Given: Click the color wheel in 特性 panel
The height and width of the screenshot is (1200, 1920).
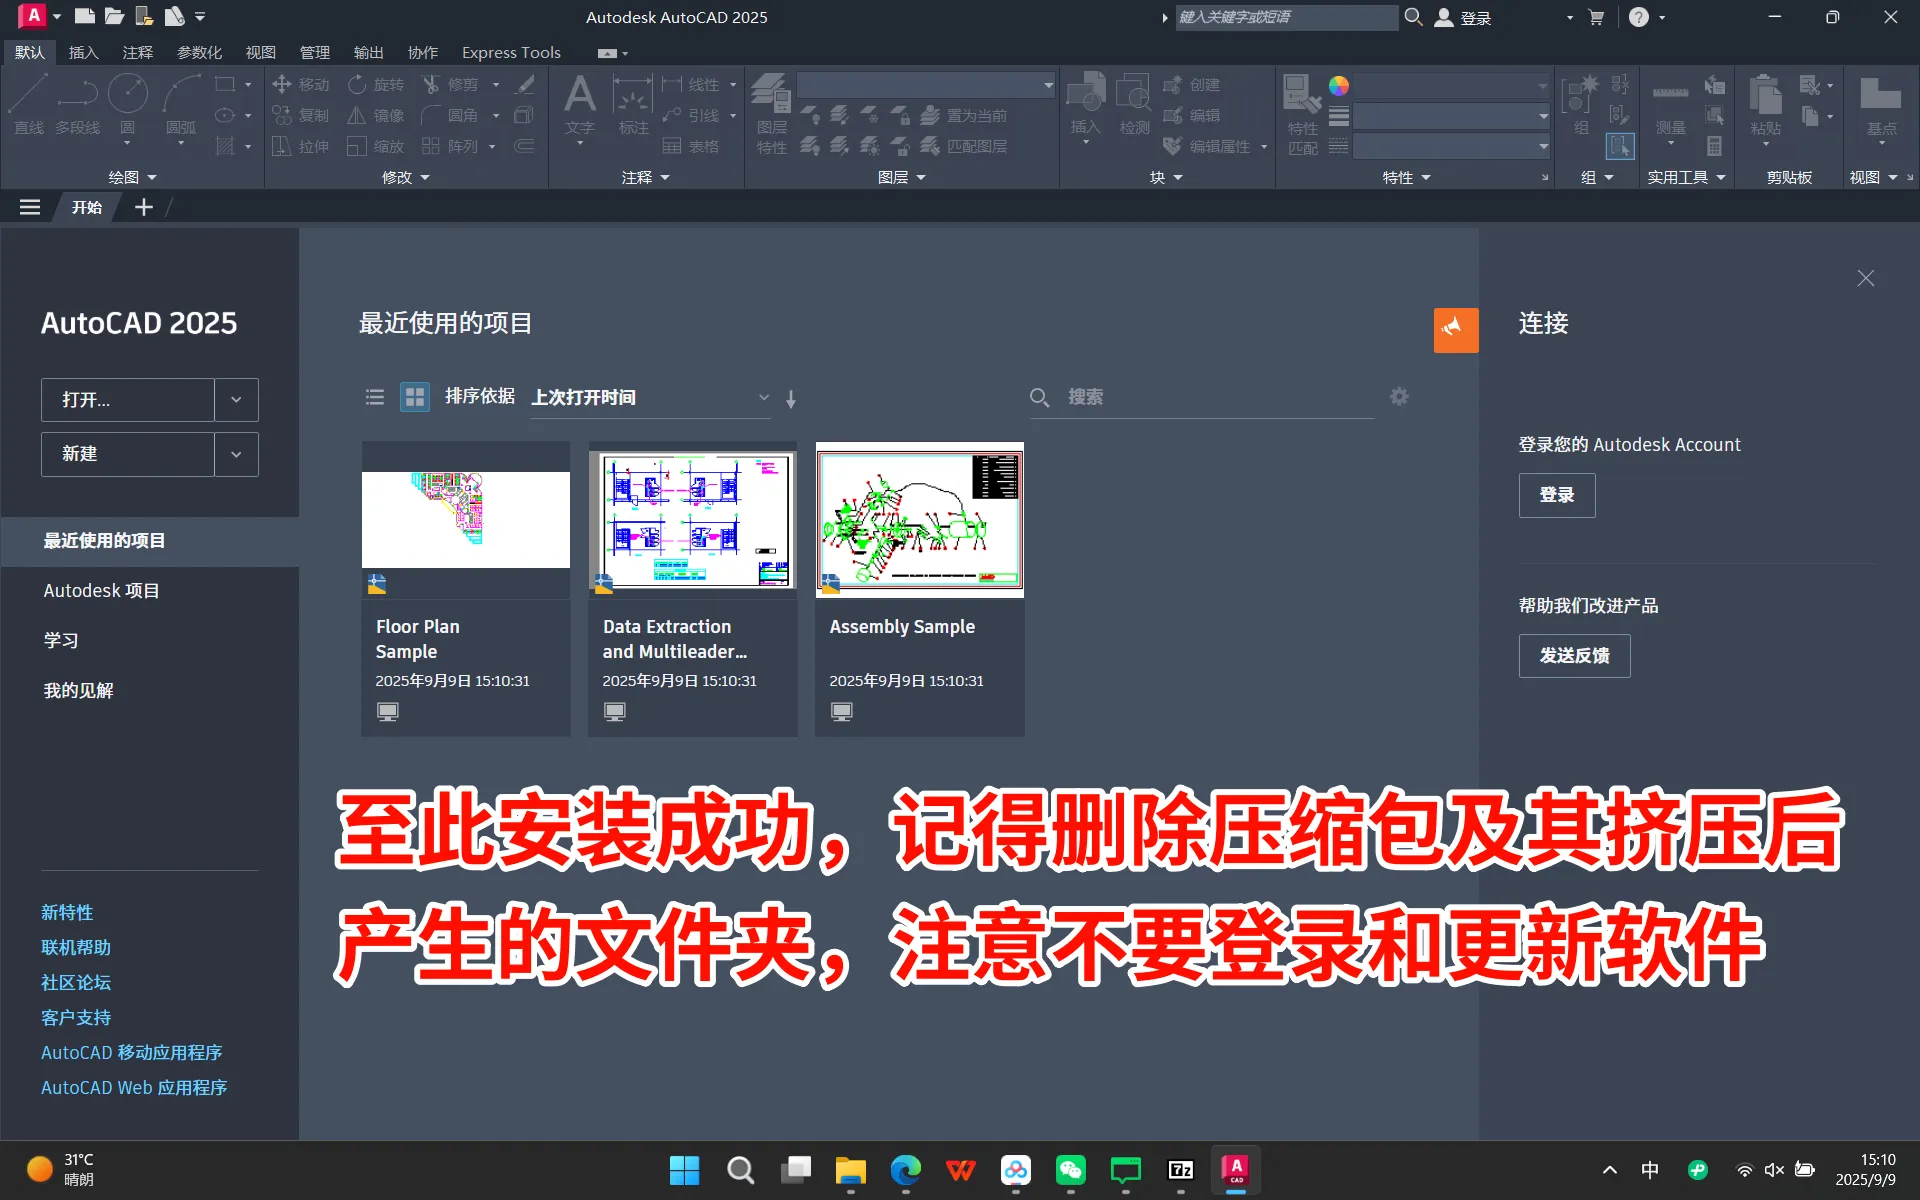Looking at the screenshot, I should 1340,86.
